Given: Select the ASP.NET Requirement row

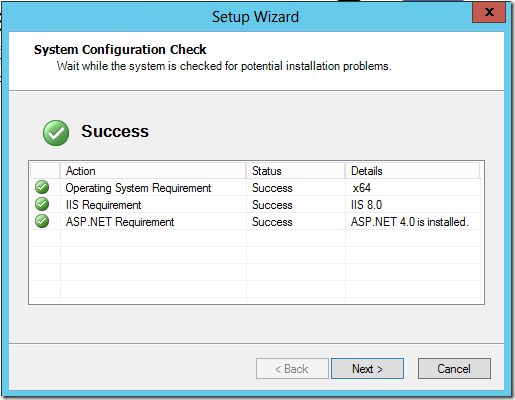Looking at the screenshot, I should 256,222.
